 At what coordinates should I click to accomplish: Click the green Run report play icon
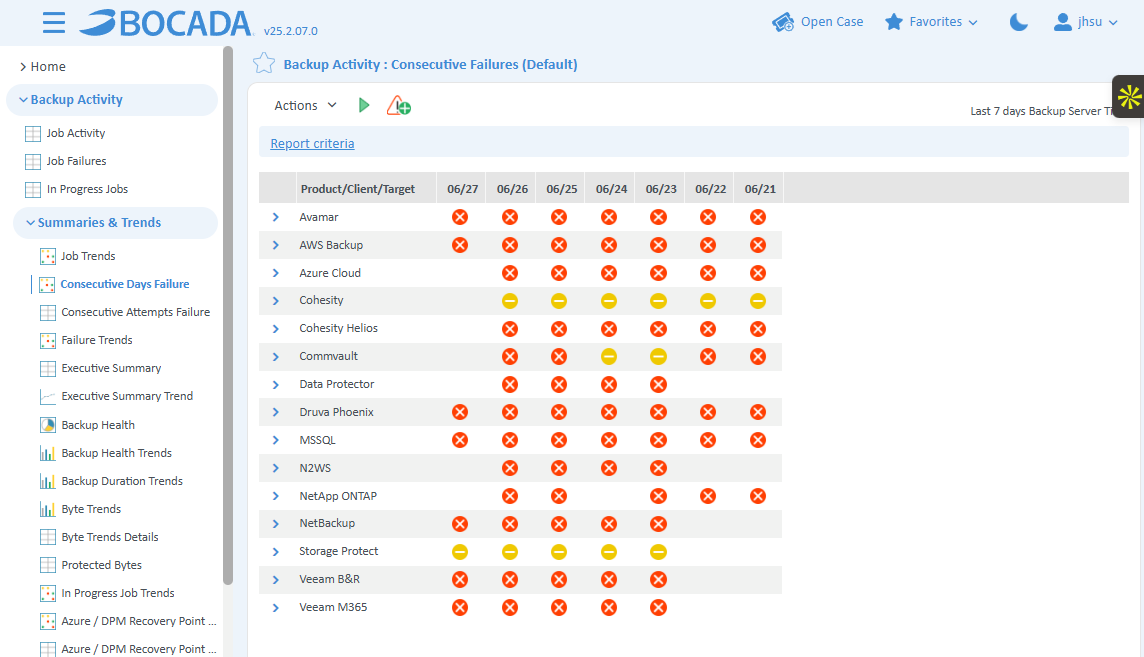364,105
